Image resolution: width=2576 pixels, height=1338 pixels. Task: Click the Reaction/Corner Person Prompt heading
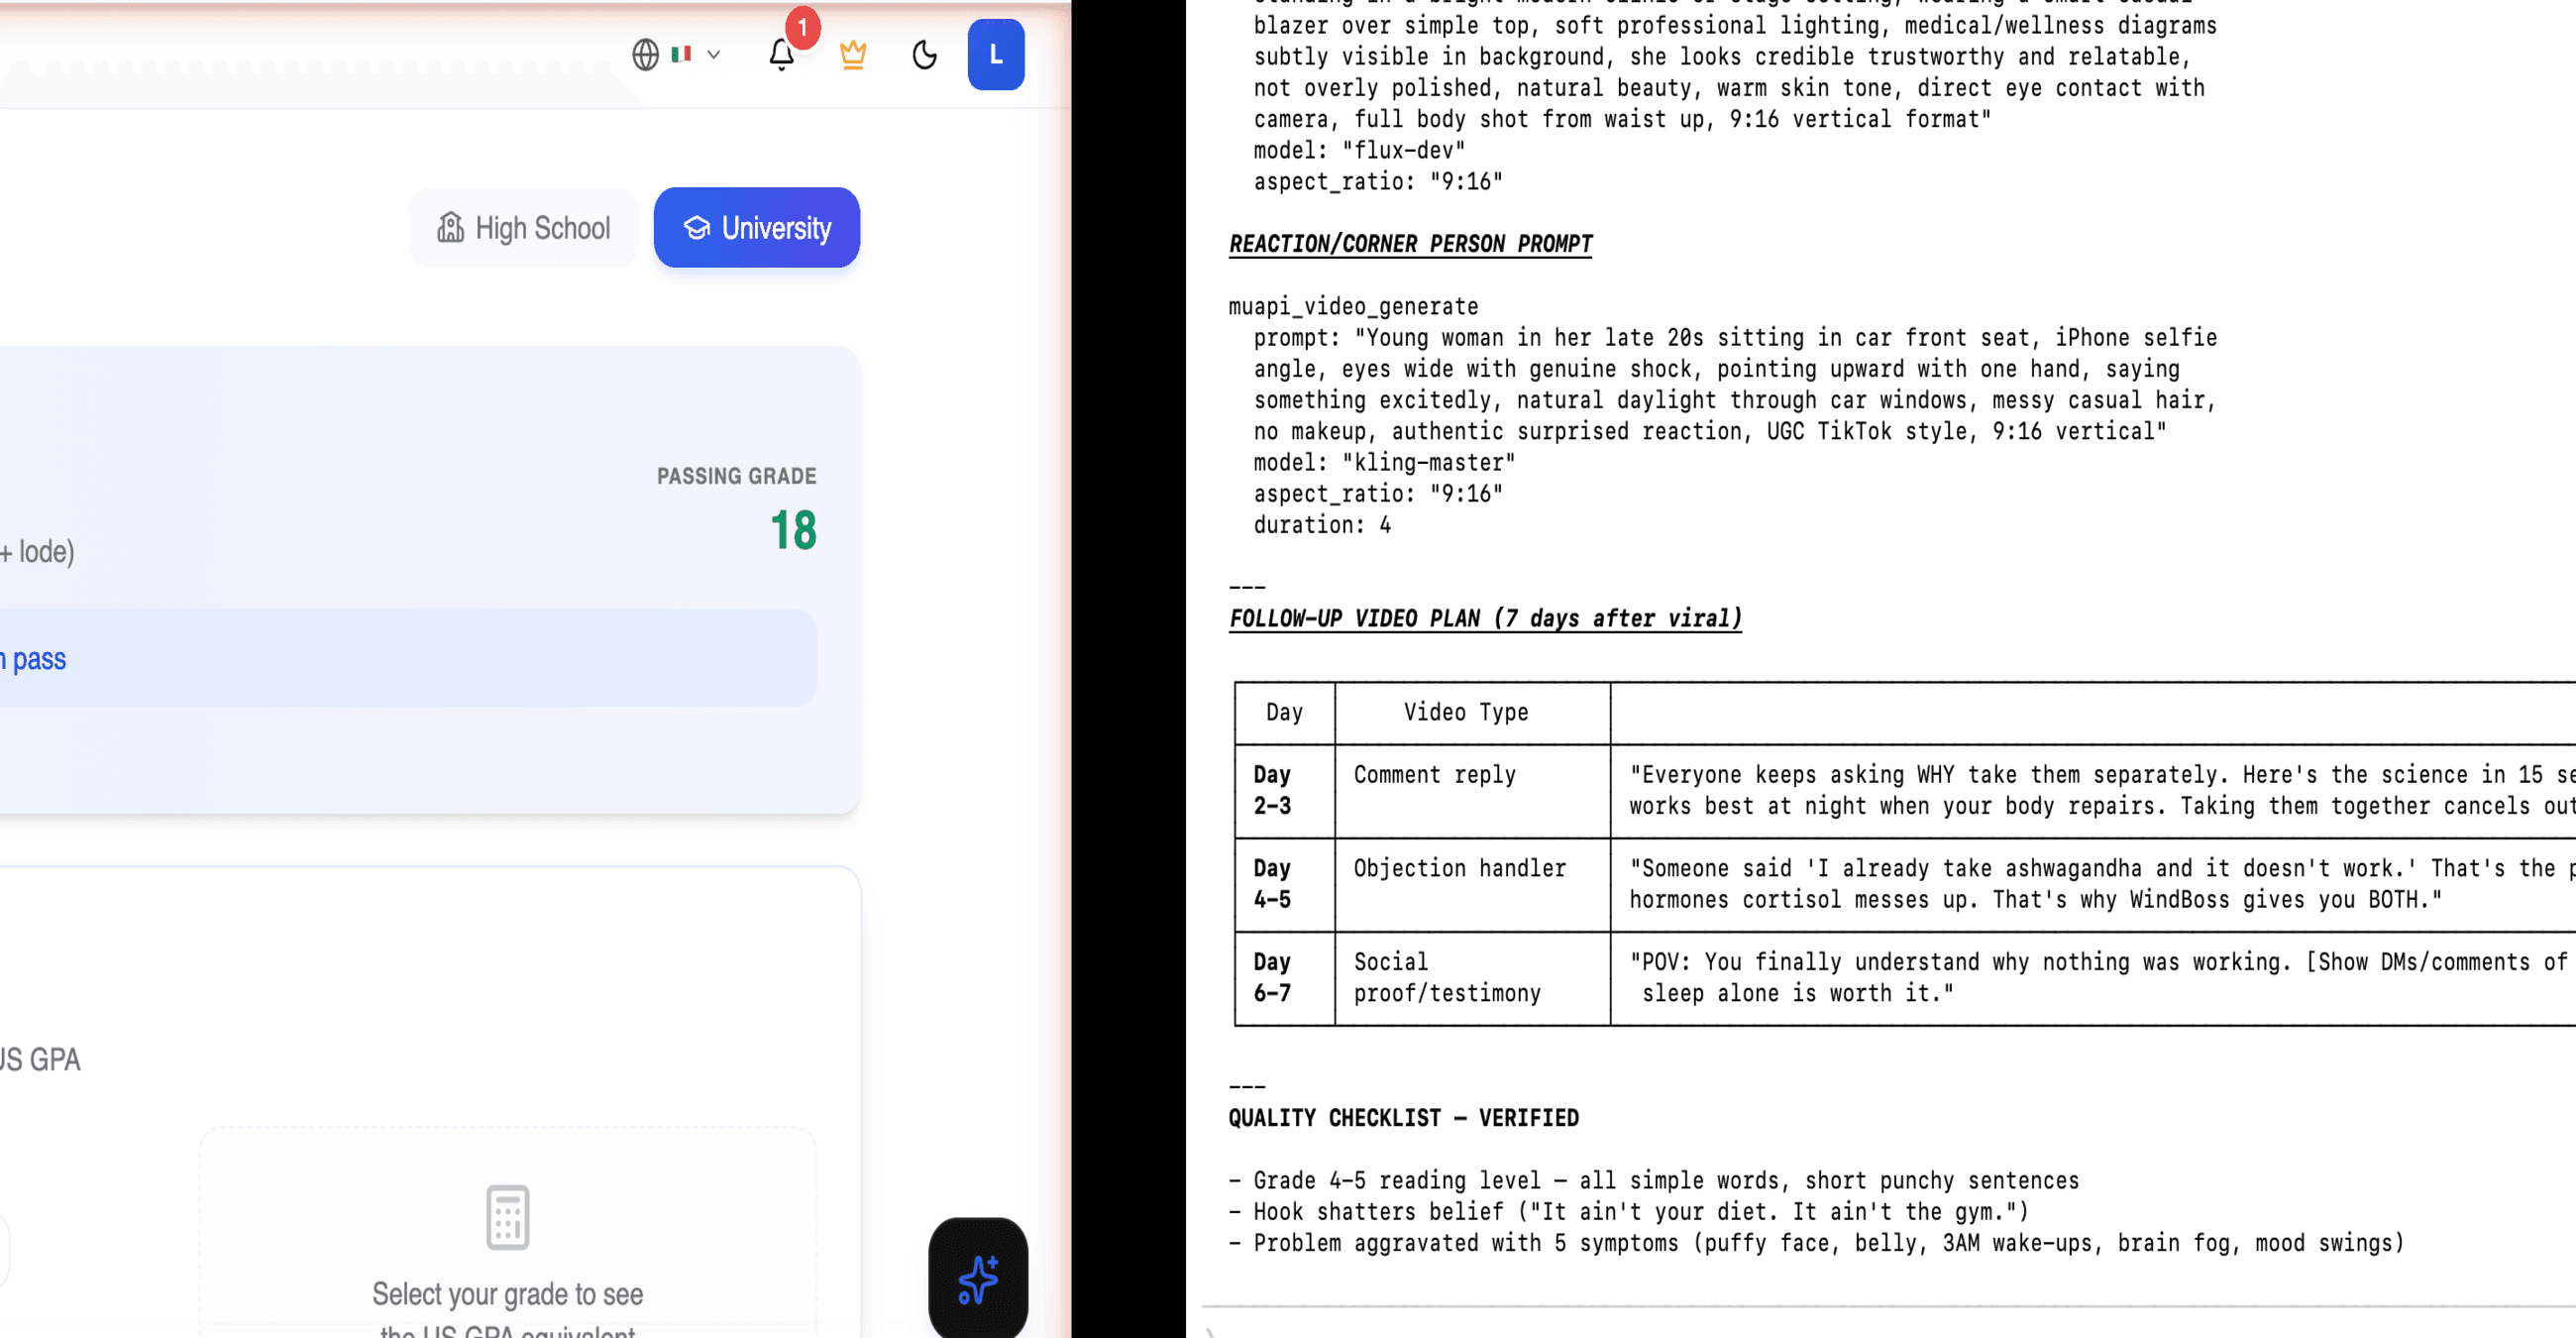[x=1410, y=244]
